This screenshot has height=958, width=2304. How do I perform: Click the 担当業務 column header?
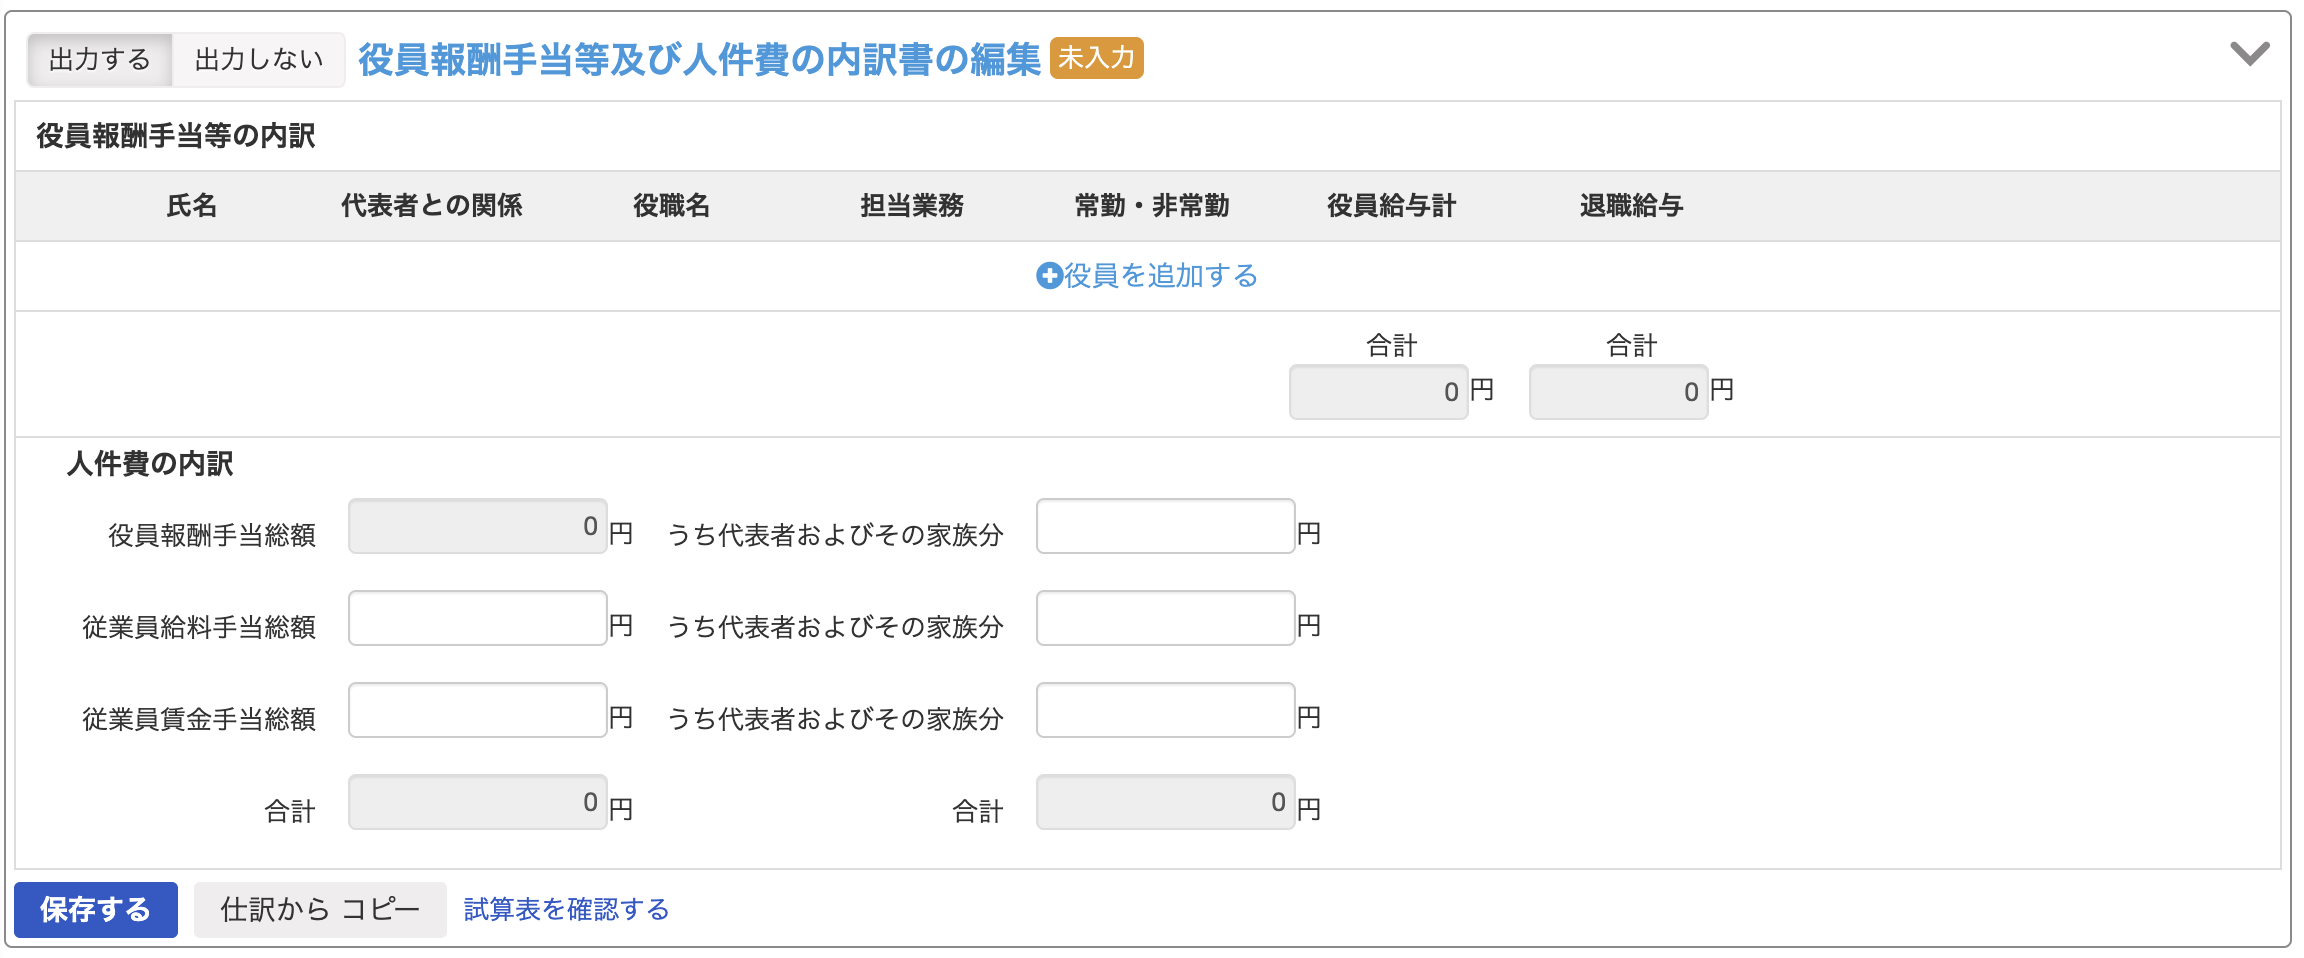tap(912, 206)
